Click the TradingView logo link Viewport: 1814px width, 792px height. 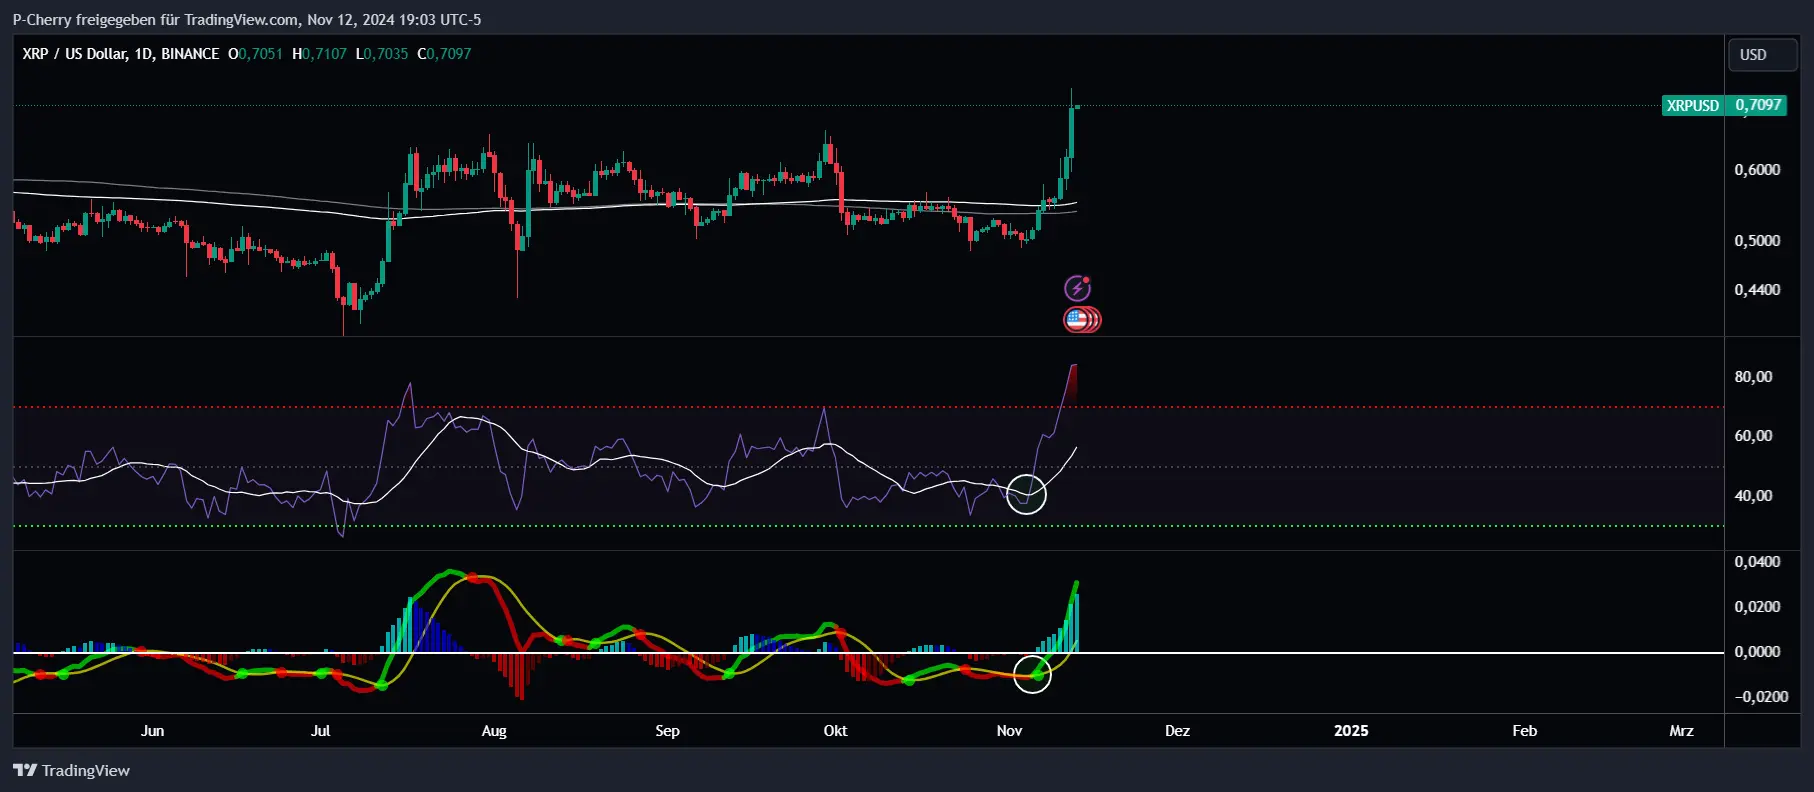click(x=71, y=770)
